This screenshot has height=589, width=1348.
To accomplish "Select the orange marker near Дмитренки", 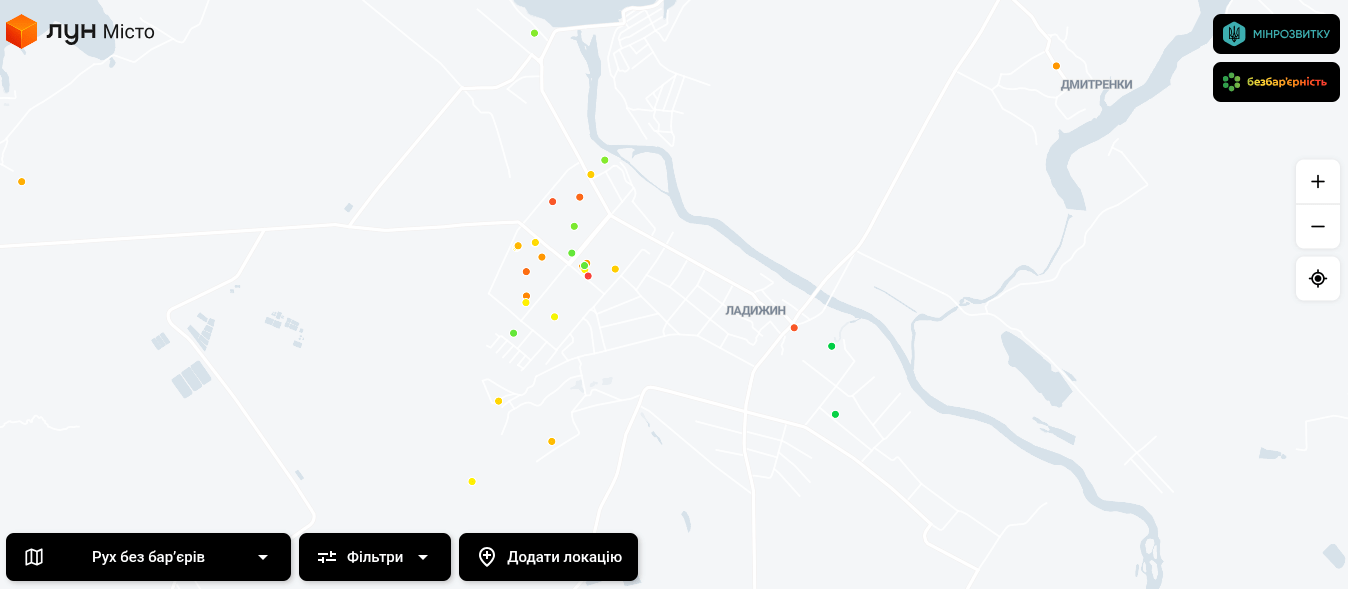I will click(x=1056, y=66).
